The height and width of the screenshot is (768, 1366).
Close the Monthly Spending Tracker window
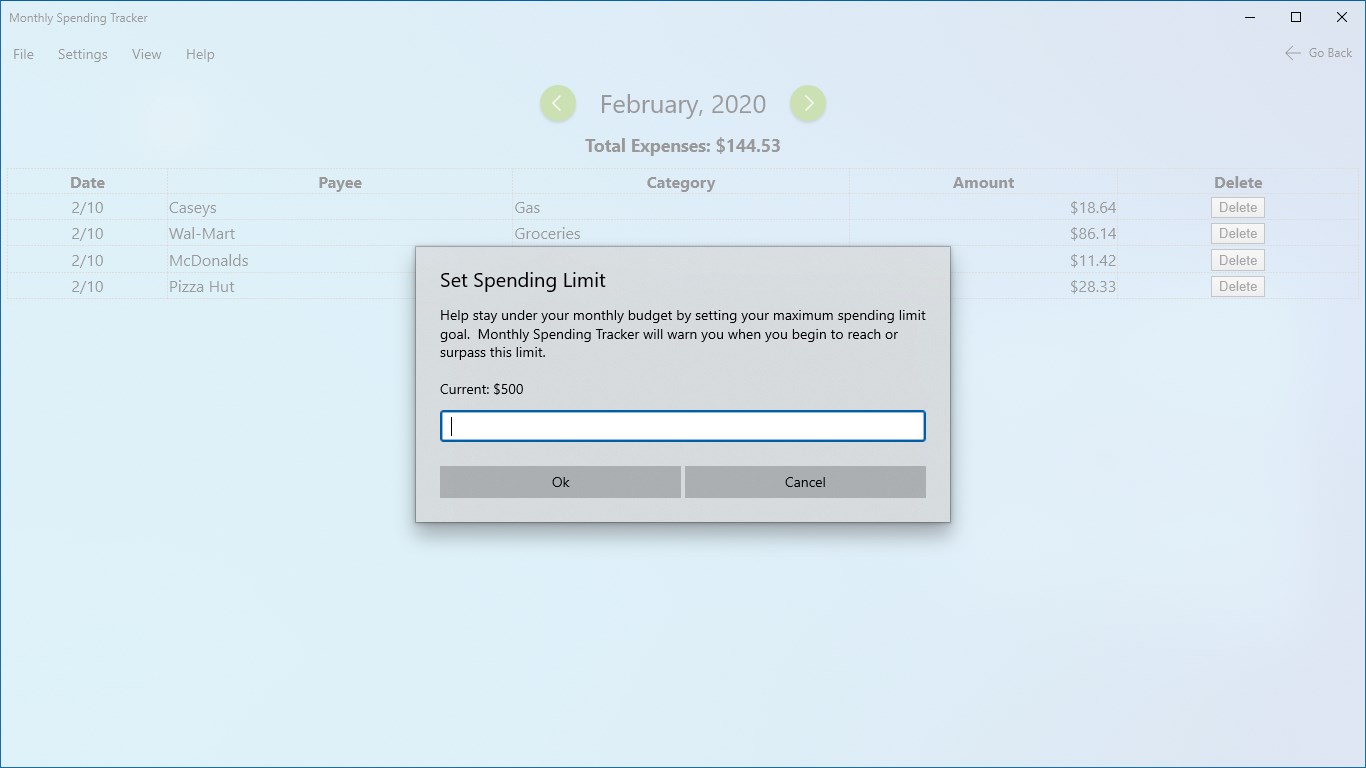1342,17
